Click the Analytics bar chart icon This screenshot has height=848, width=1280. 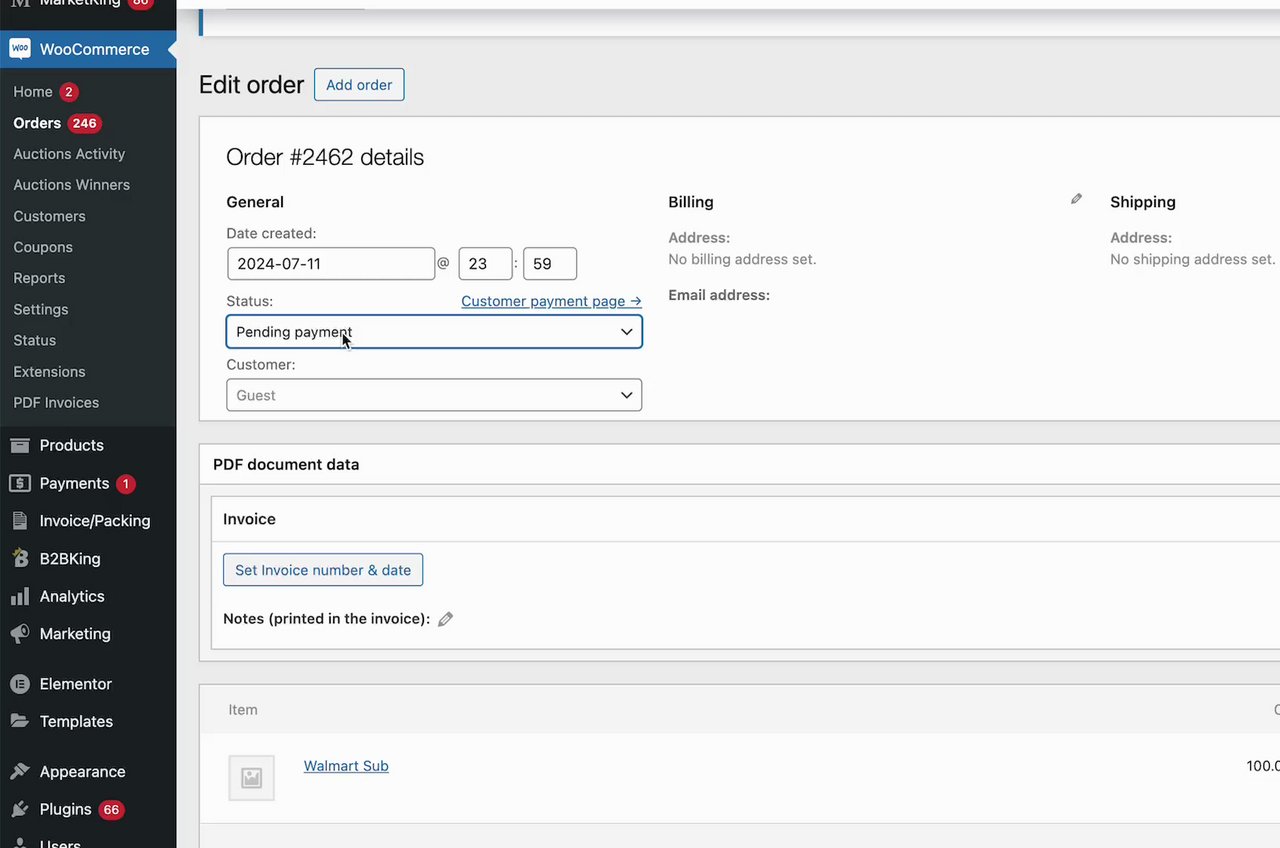click(x=20, y=597)
